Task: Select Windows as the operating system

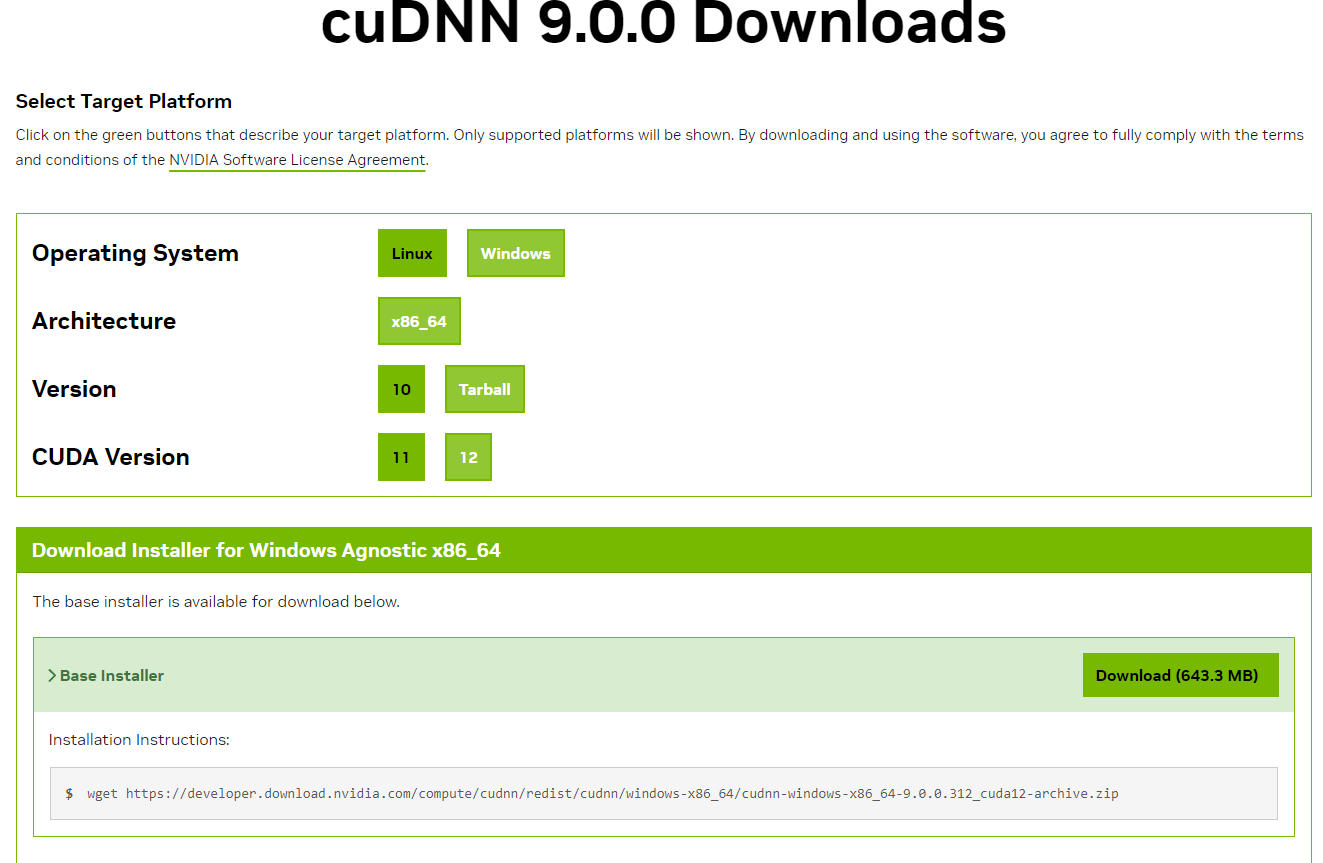Action: pos(515,253)
